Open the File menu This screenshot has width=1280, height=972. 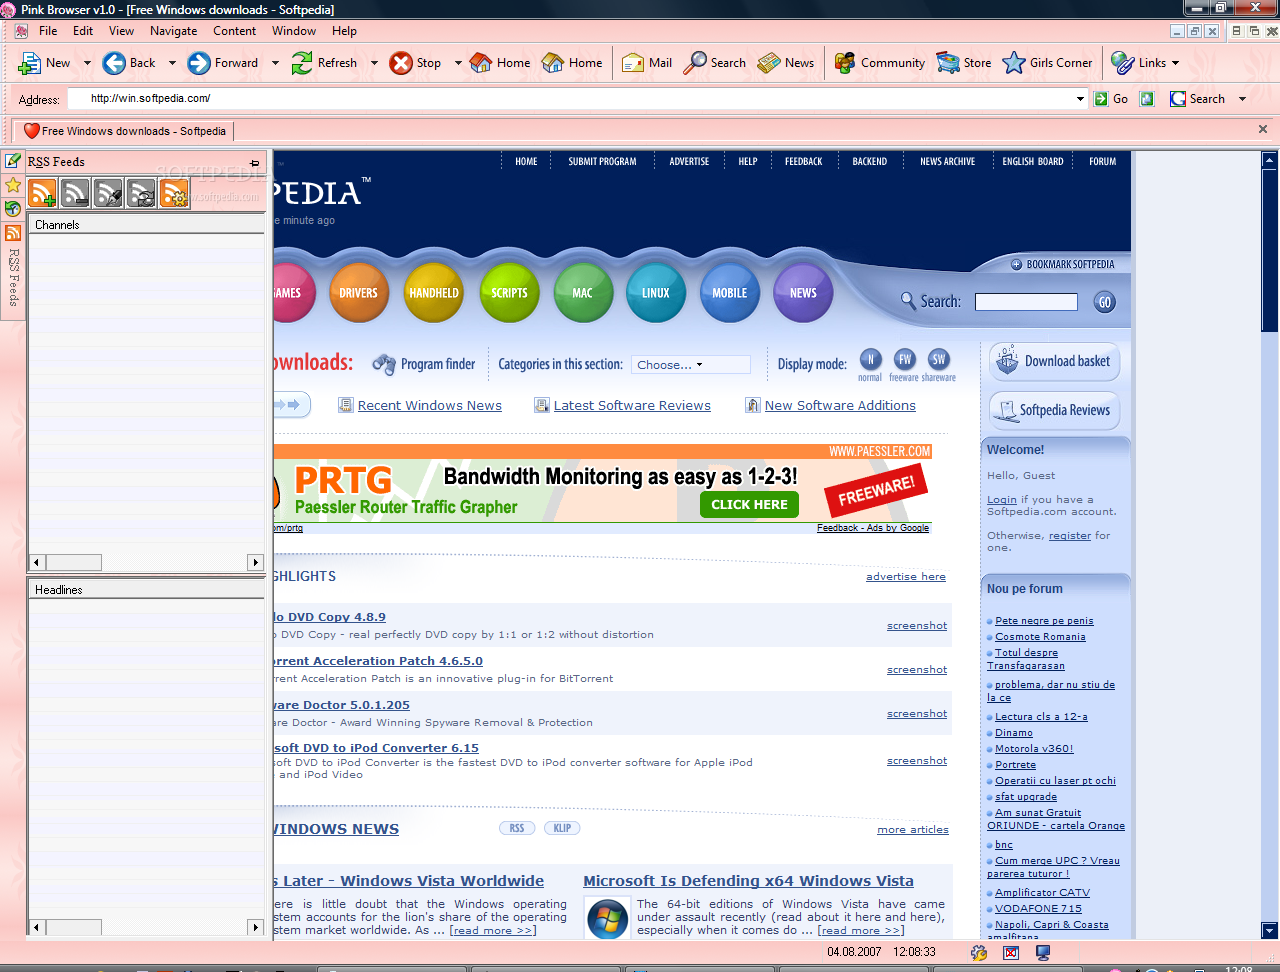click(x=48, y=31)
